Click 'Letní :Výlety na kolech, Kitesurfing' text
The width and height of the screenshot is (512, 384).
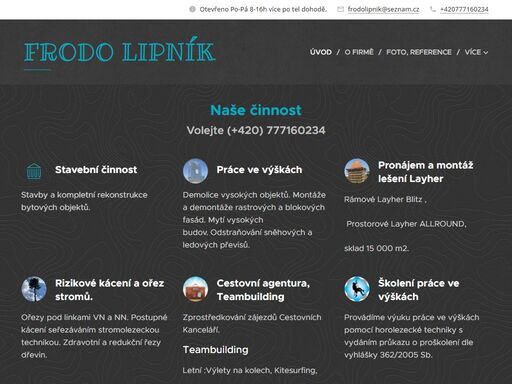pos(250,370)
